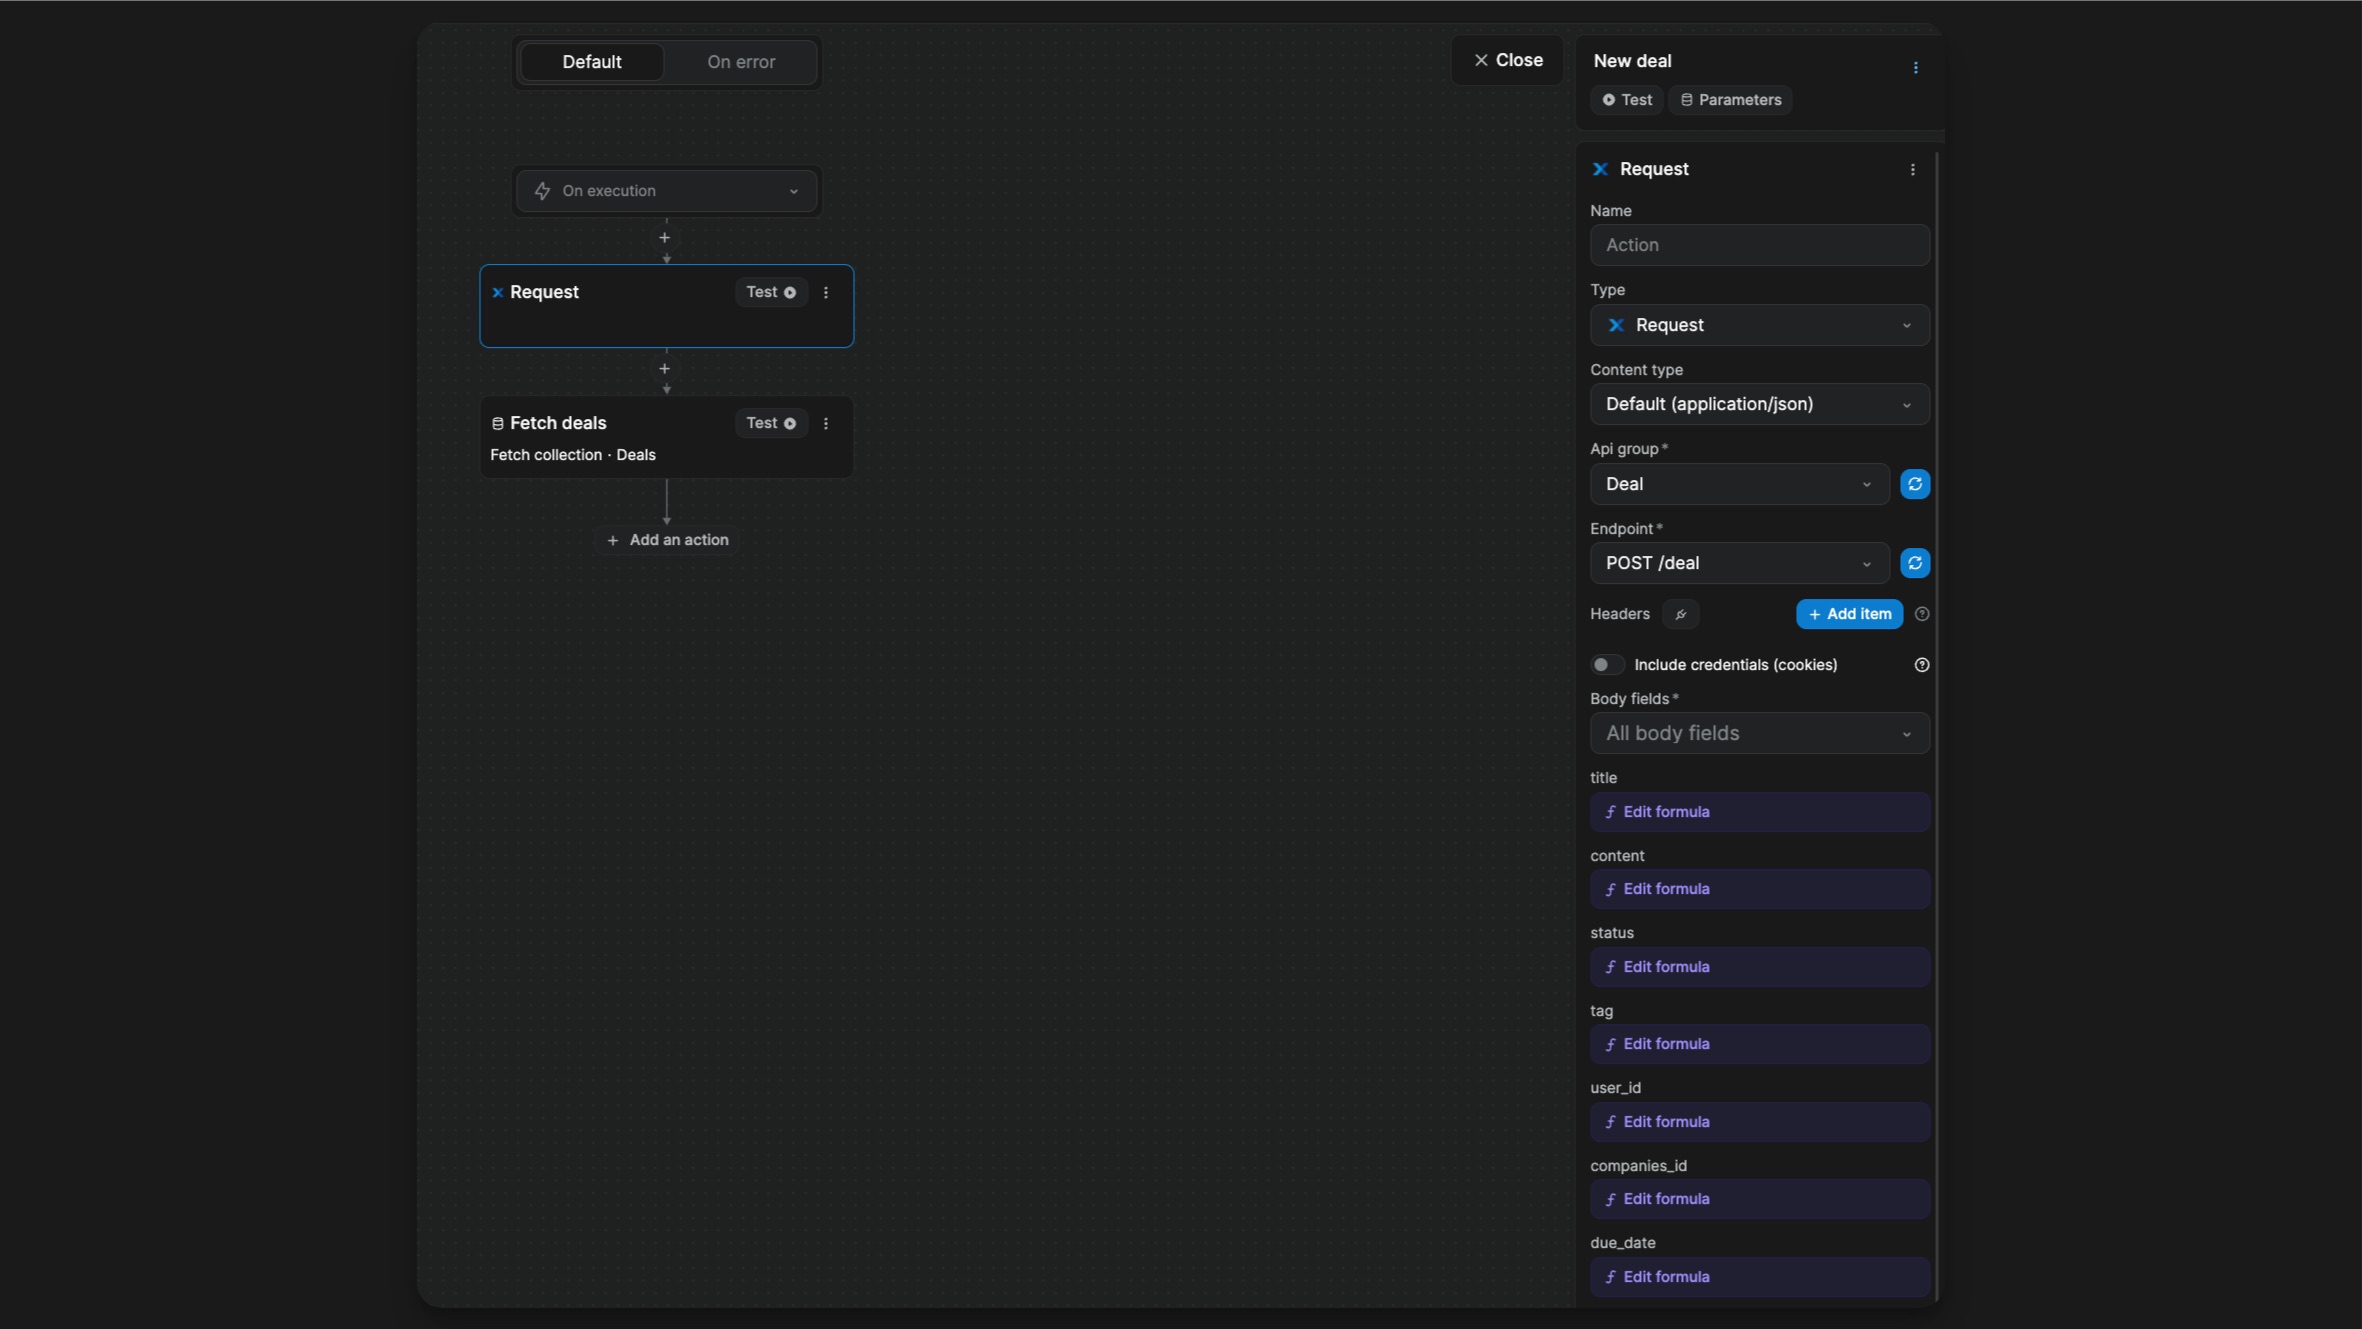Open the New deal panel options menu
This screenshot has width=2362, height=1329.
click(1914, 67)
